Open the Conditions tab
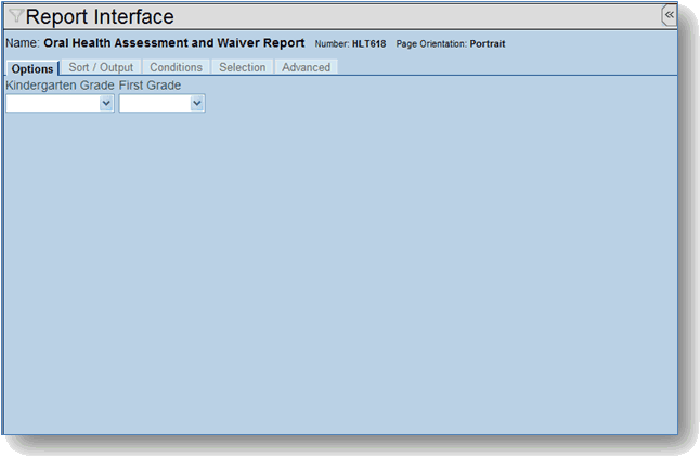Screen dimensions: 700x457 (176, 67)
